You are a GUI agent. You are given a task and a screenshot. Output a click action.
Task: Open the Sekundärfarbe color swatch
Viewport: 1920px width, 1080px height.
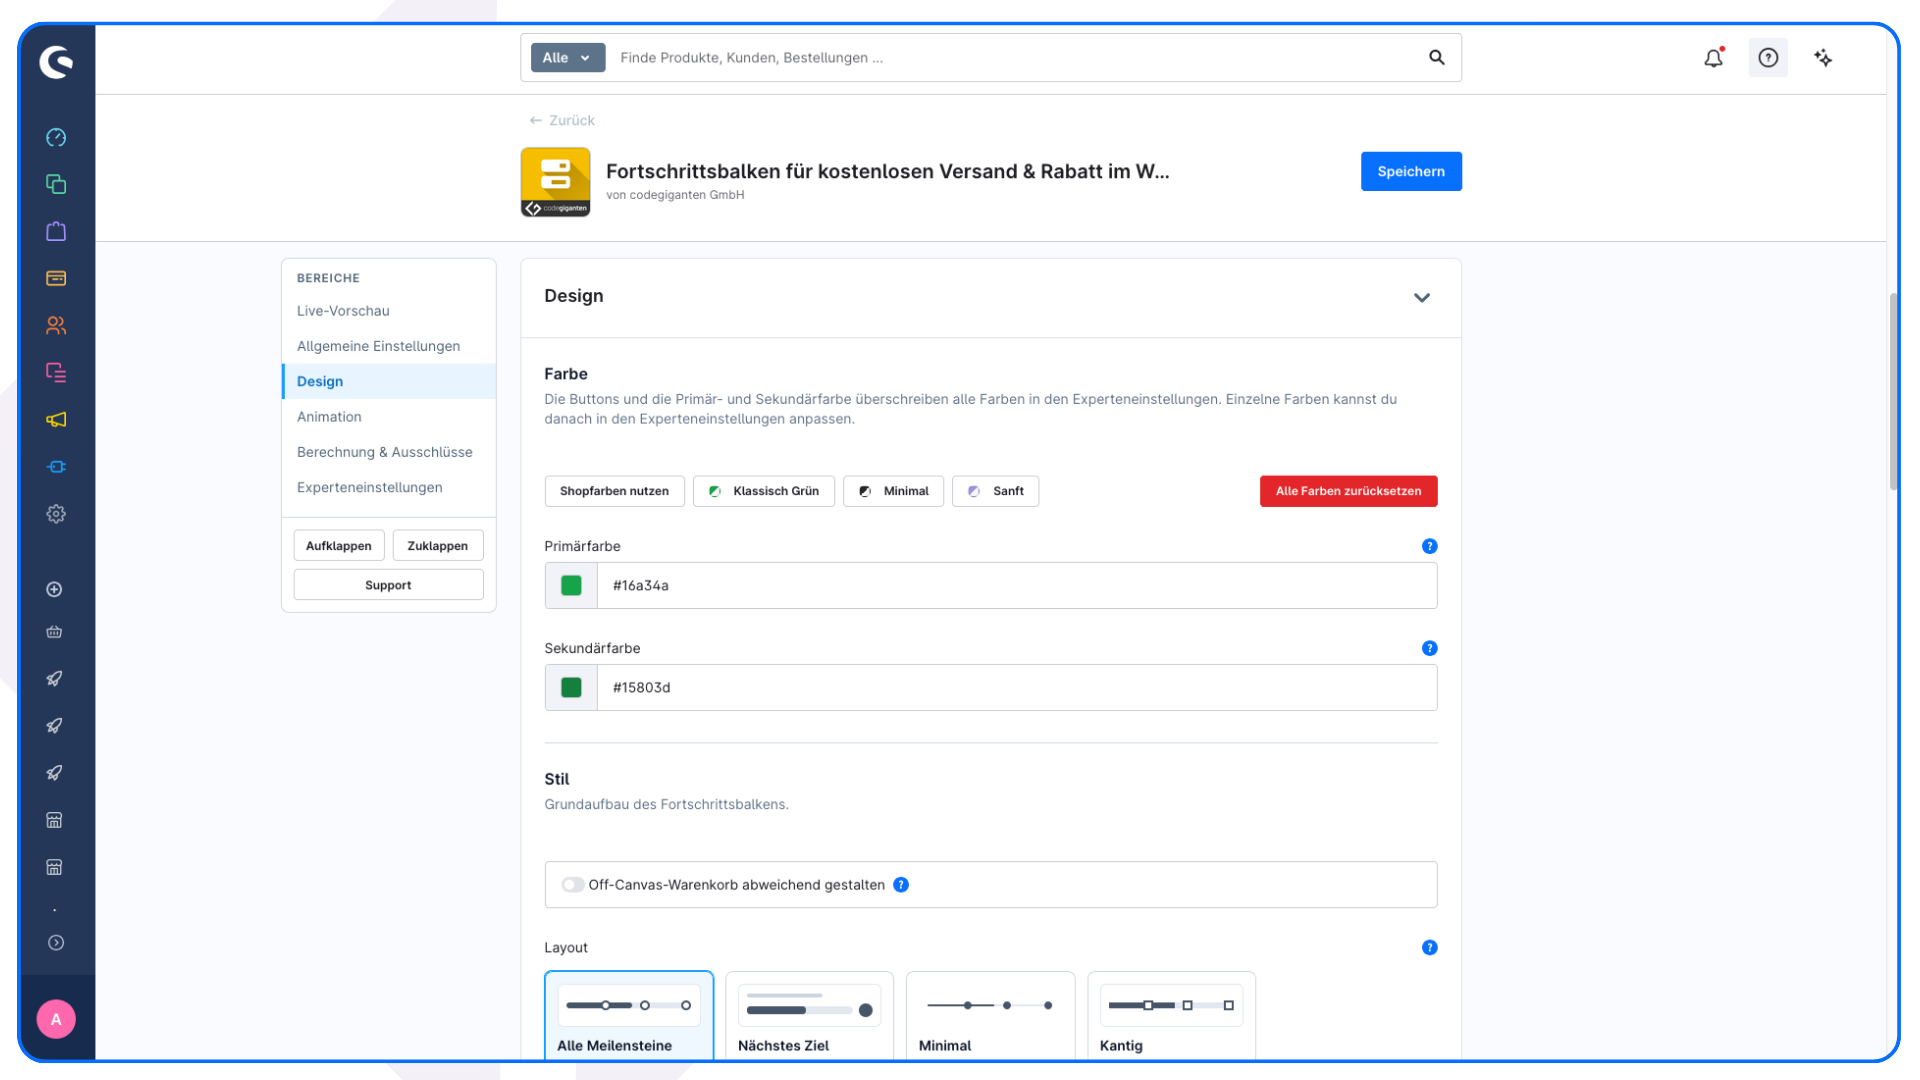click(571, 688)
